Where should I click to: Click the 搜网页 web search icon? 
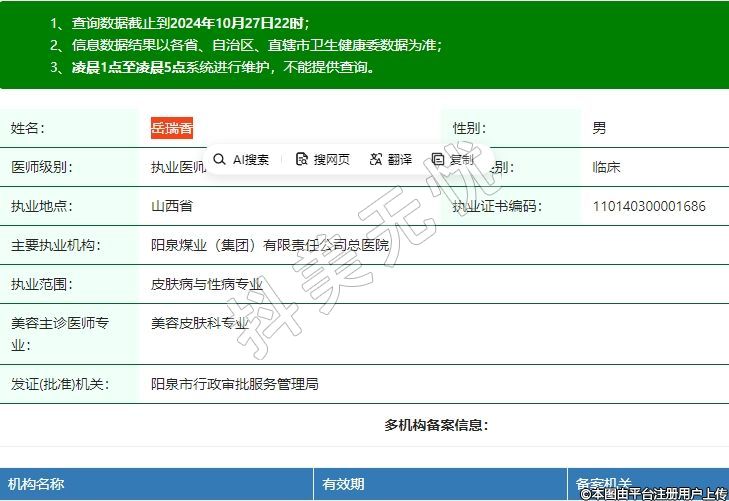(302, 160)
